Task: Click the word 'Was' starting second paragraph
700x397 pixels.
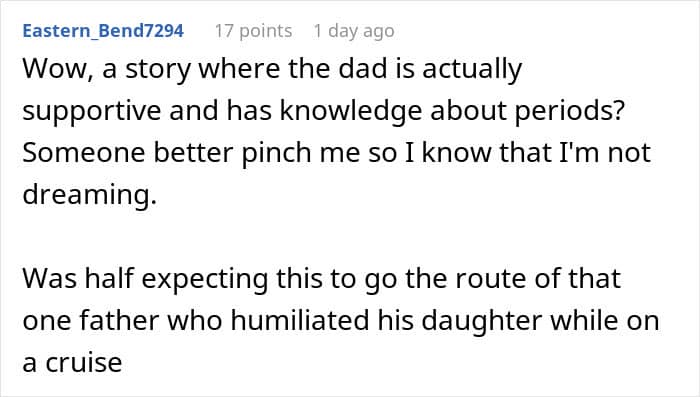Action: pos(50,279)
